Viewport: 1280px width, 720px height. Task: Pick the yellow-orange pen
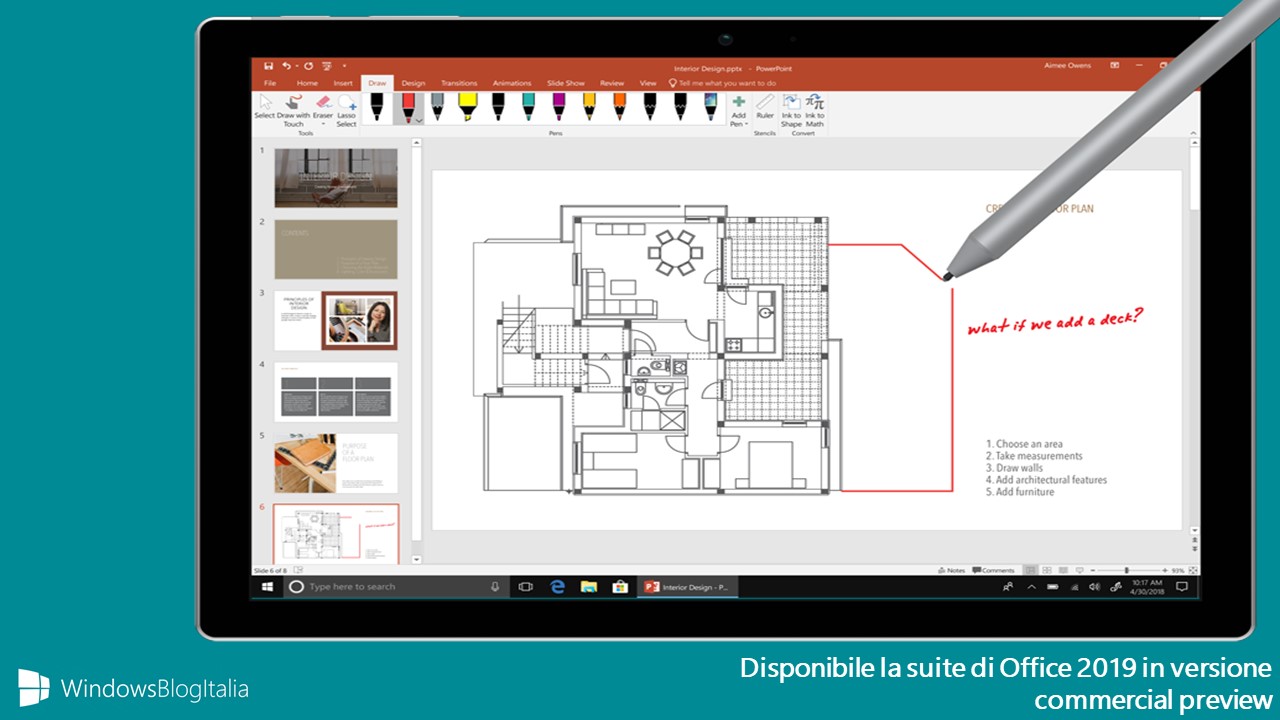pos(588,107)
